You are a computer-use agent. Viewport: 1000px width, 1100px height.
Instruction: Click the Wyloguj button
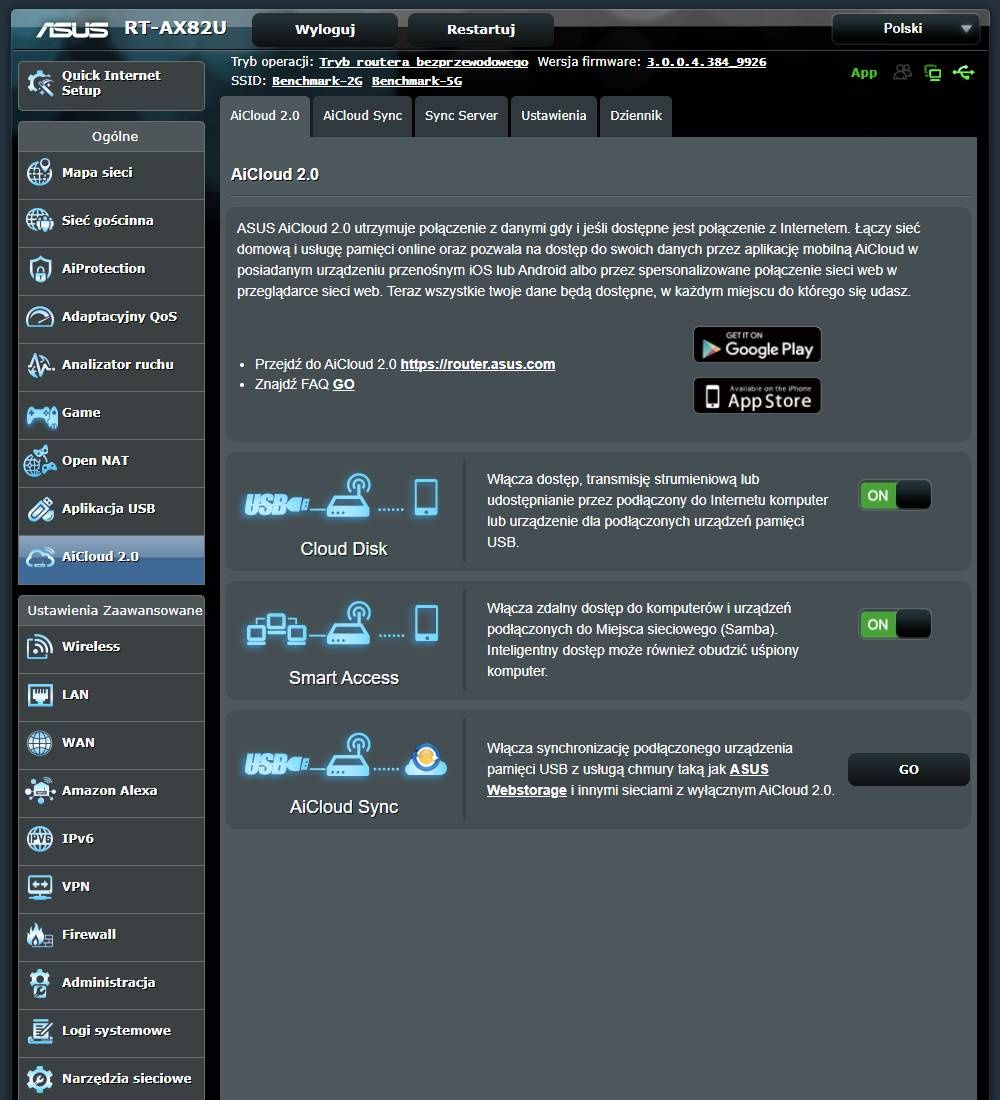tap(325, 29)
